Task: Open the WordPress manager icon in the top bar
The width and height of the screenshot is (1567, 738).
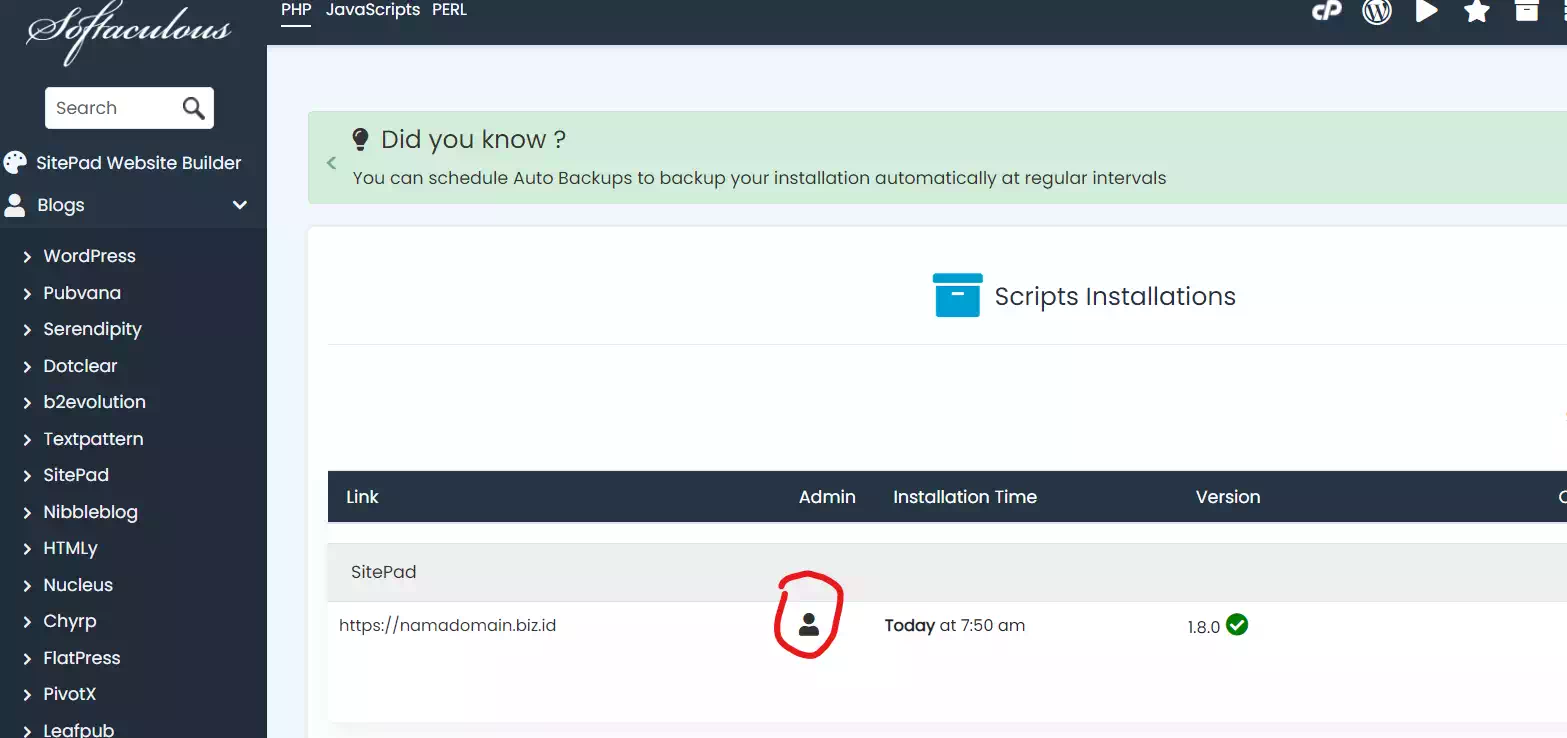Action: (x=1377, y=11)
